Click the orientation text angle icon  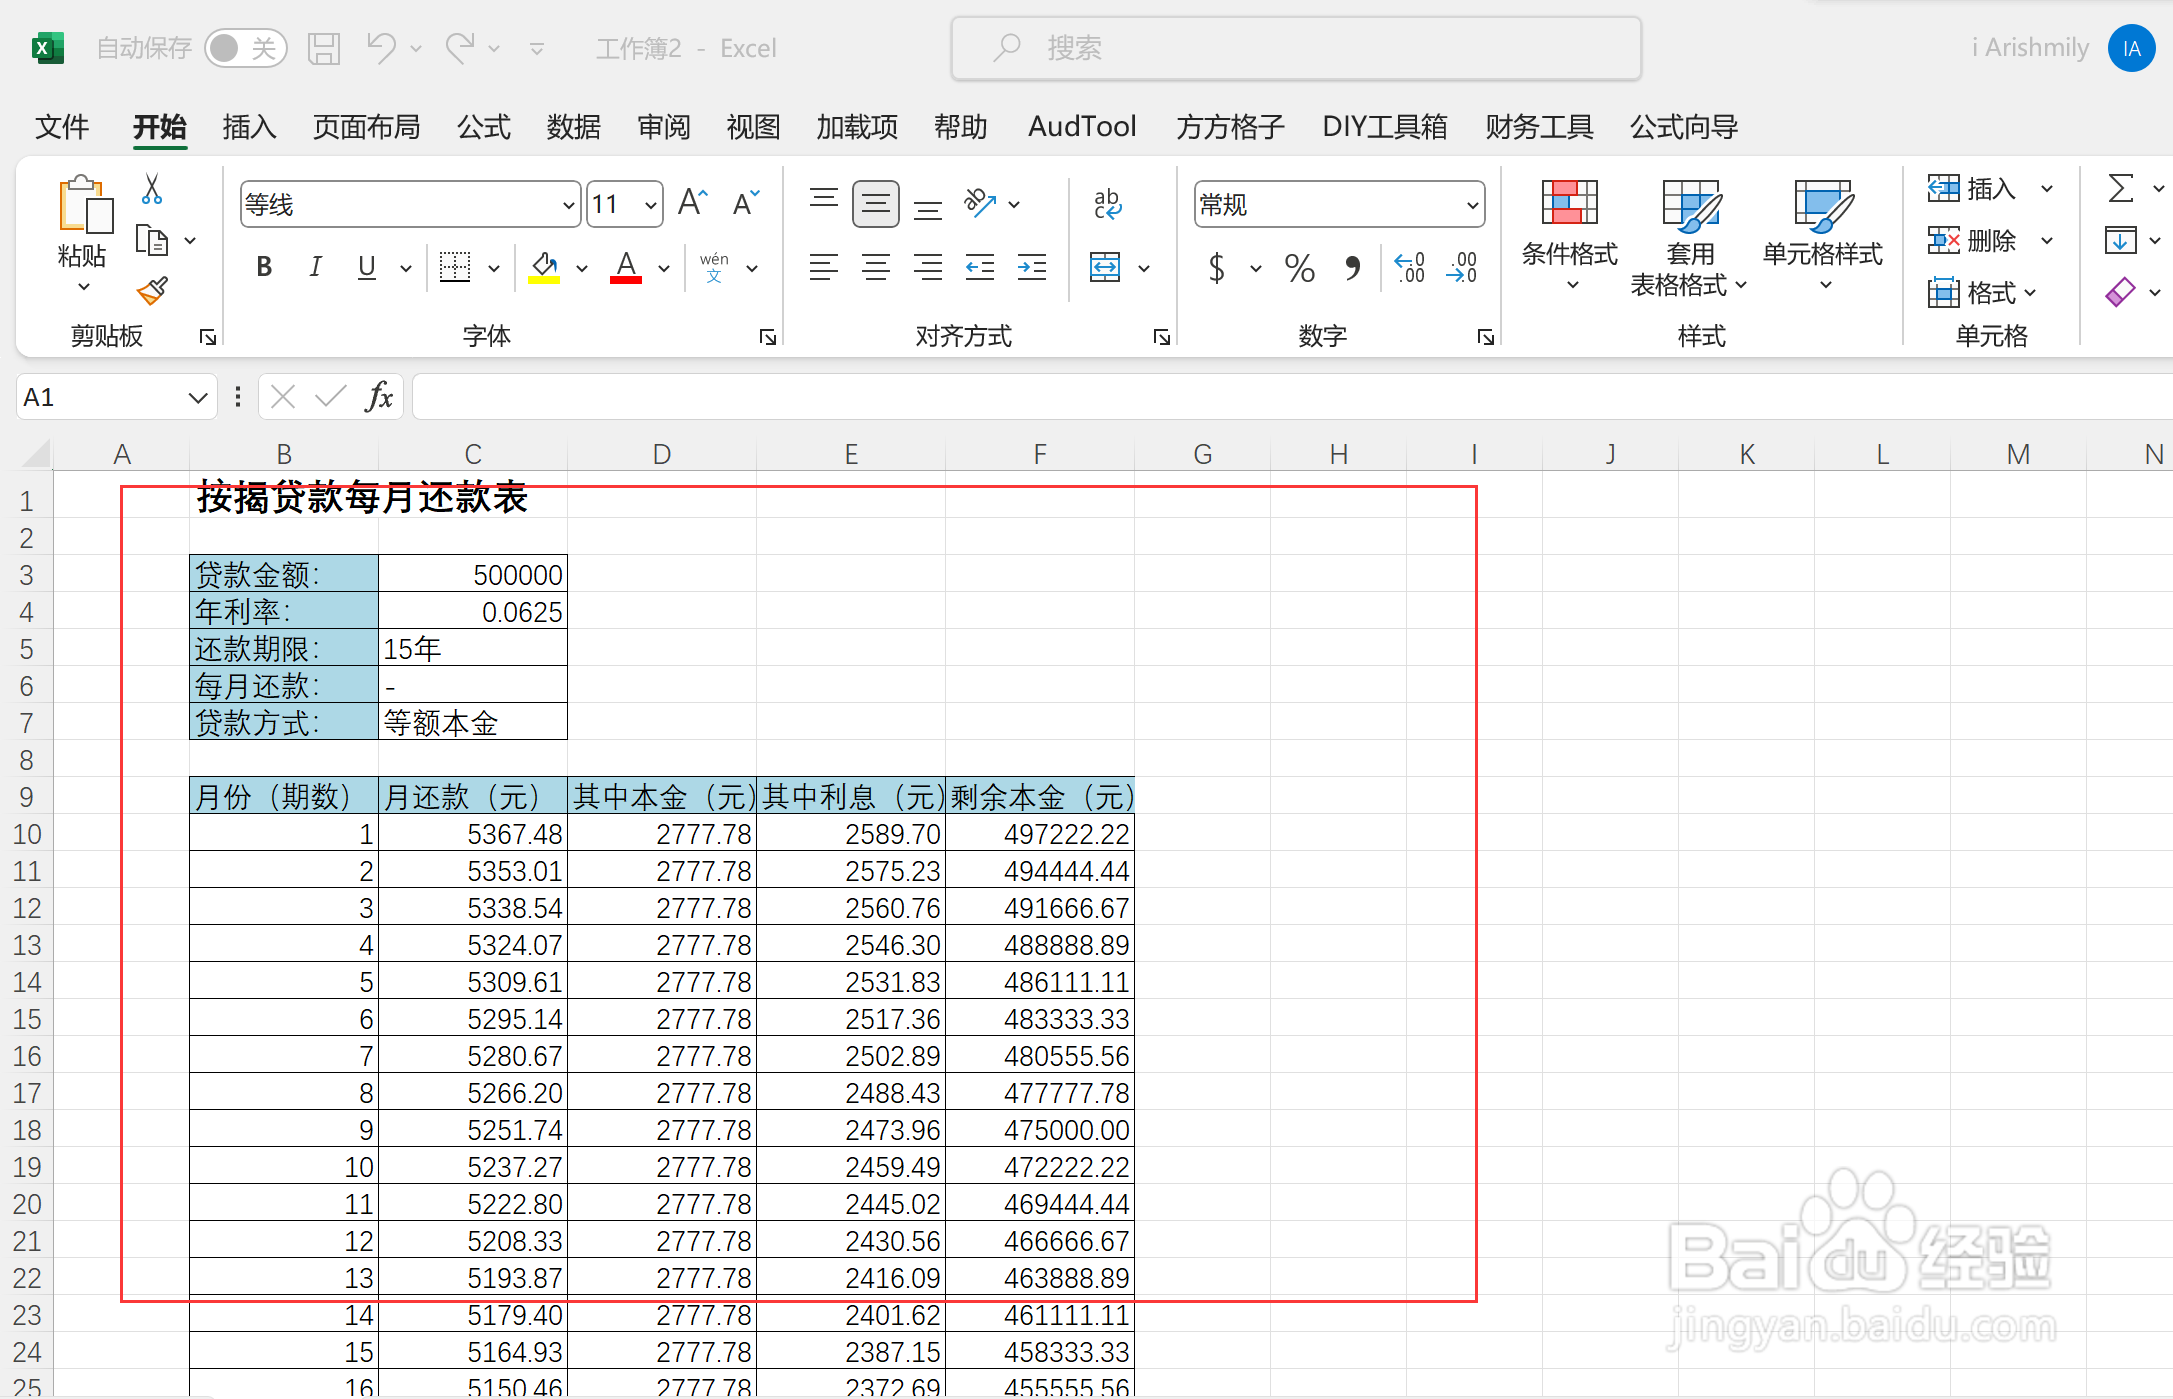pos(980,203)
